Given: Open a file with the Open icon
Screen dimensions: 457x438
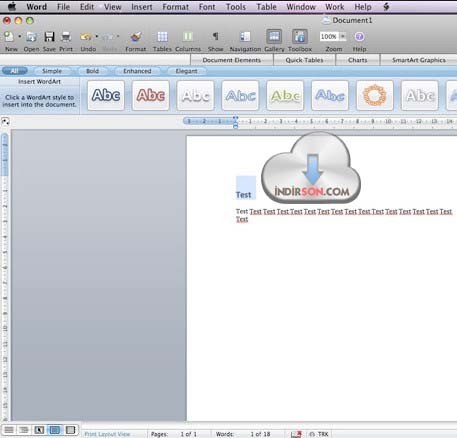Looking at the screenshot, I should click(31, 37).
